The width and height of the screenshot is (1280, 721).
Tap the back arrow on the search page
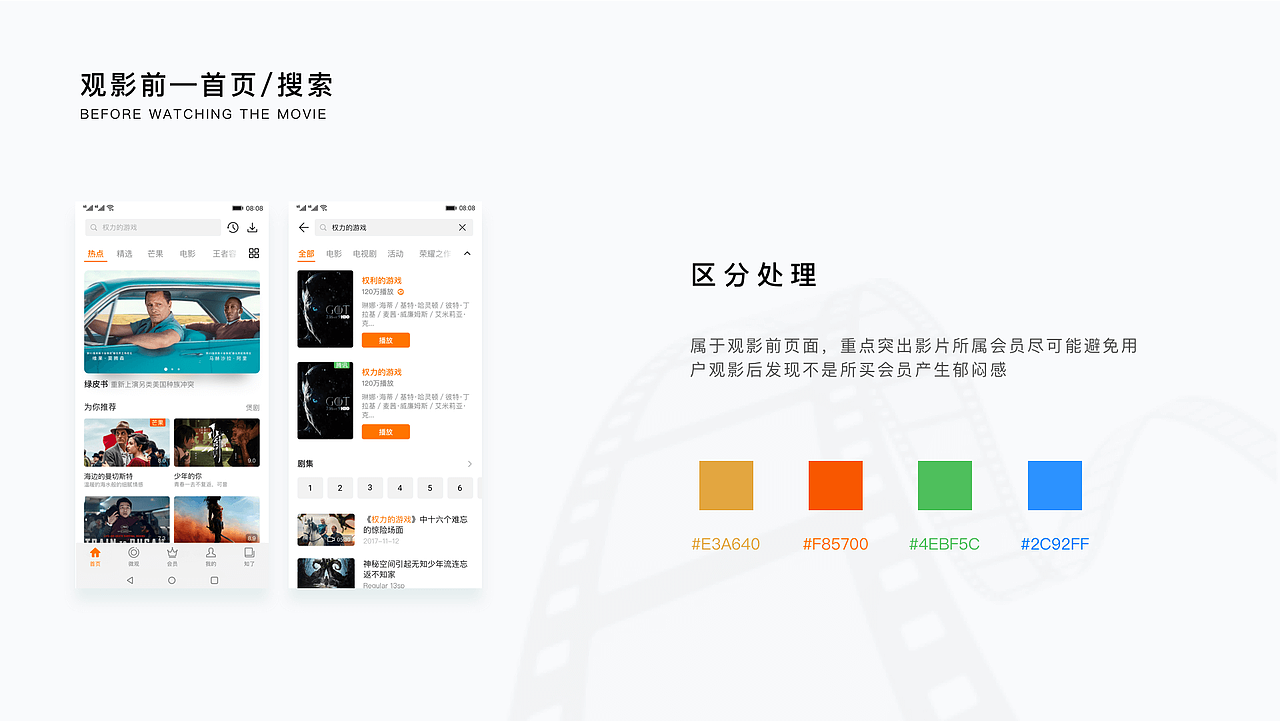[302, 226]
